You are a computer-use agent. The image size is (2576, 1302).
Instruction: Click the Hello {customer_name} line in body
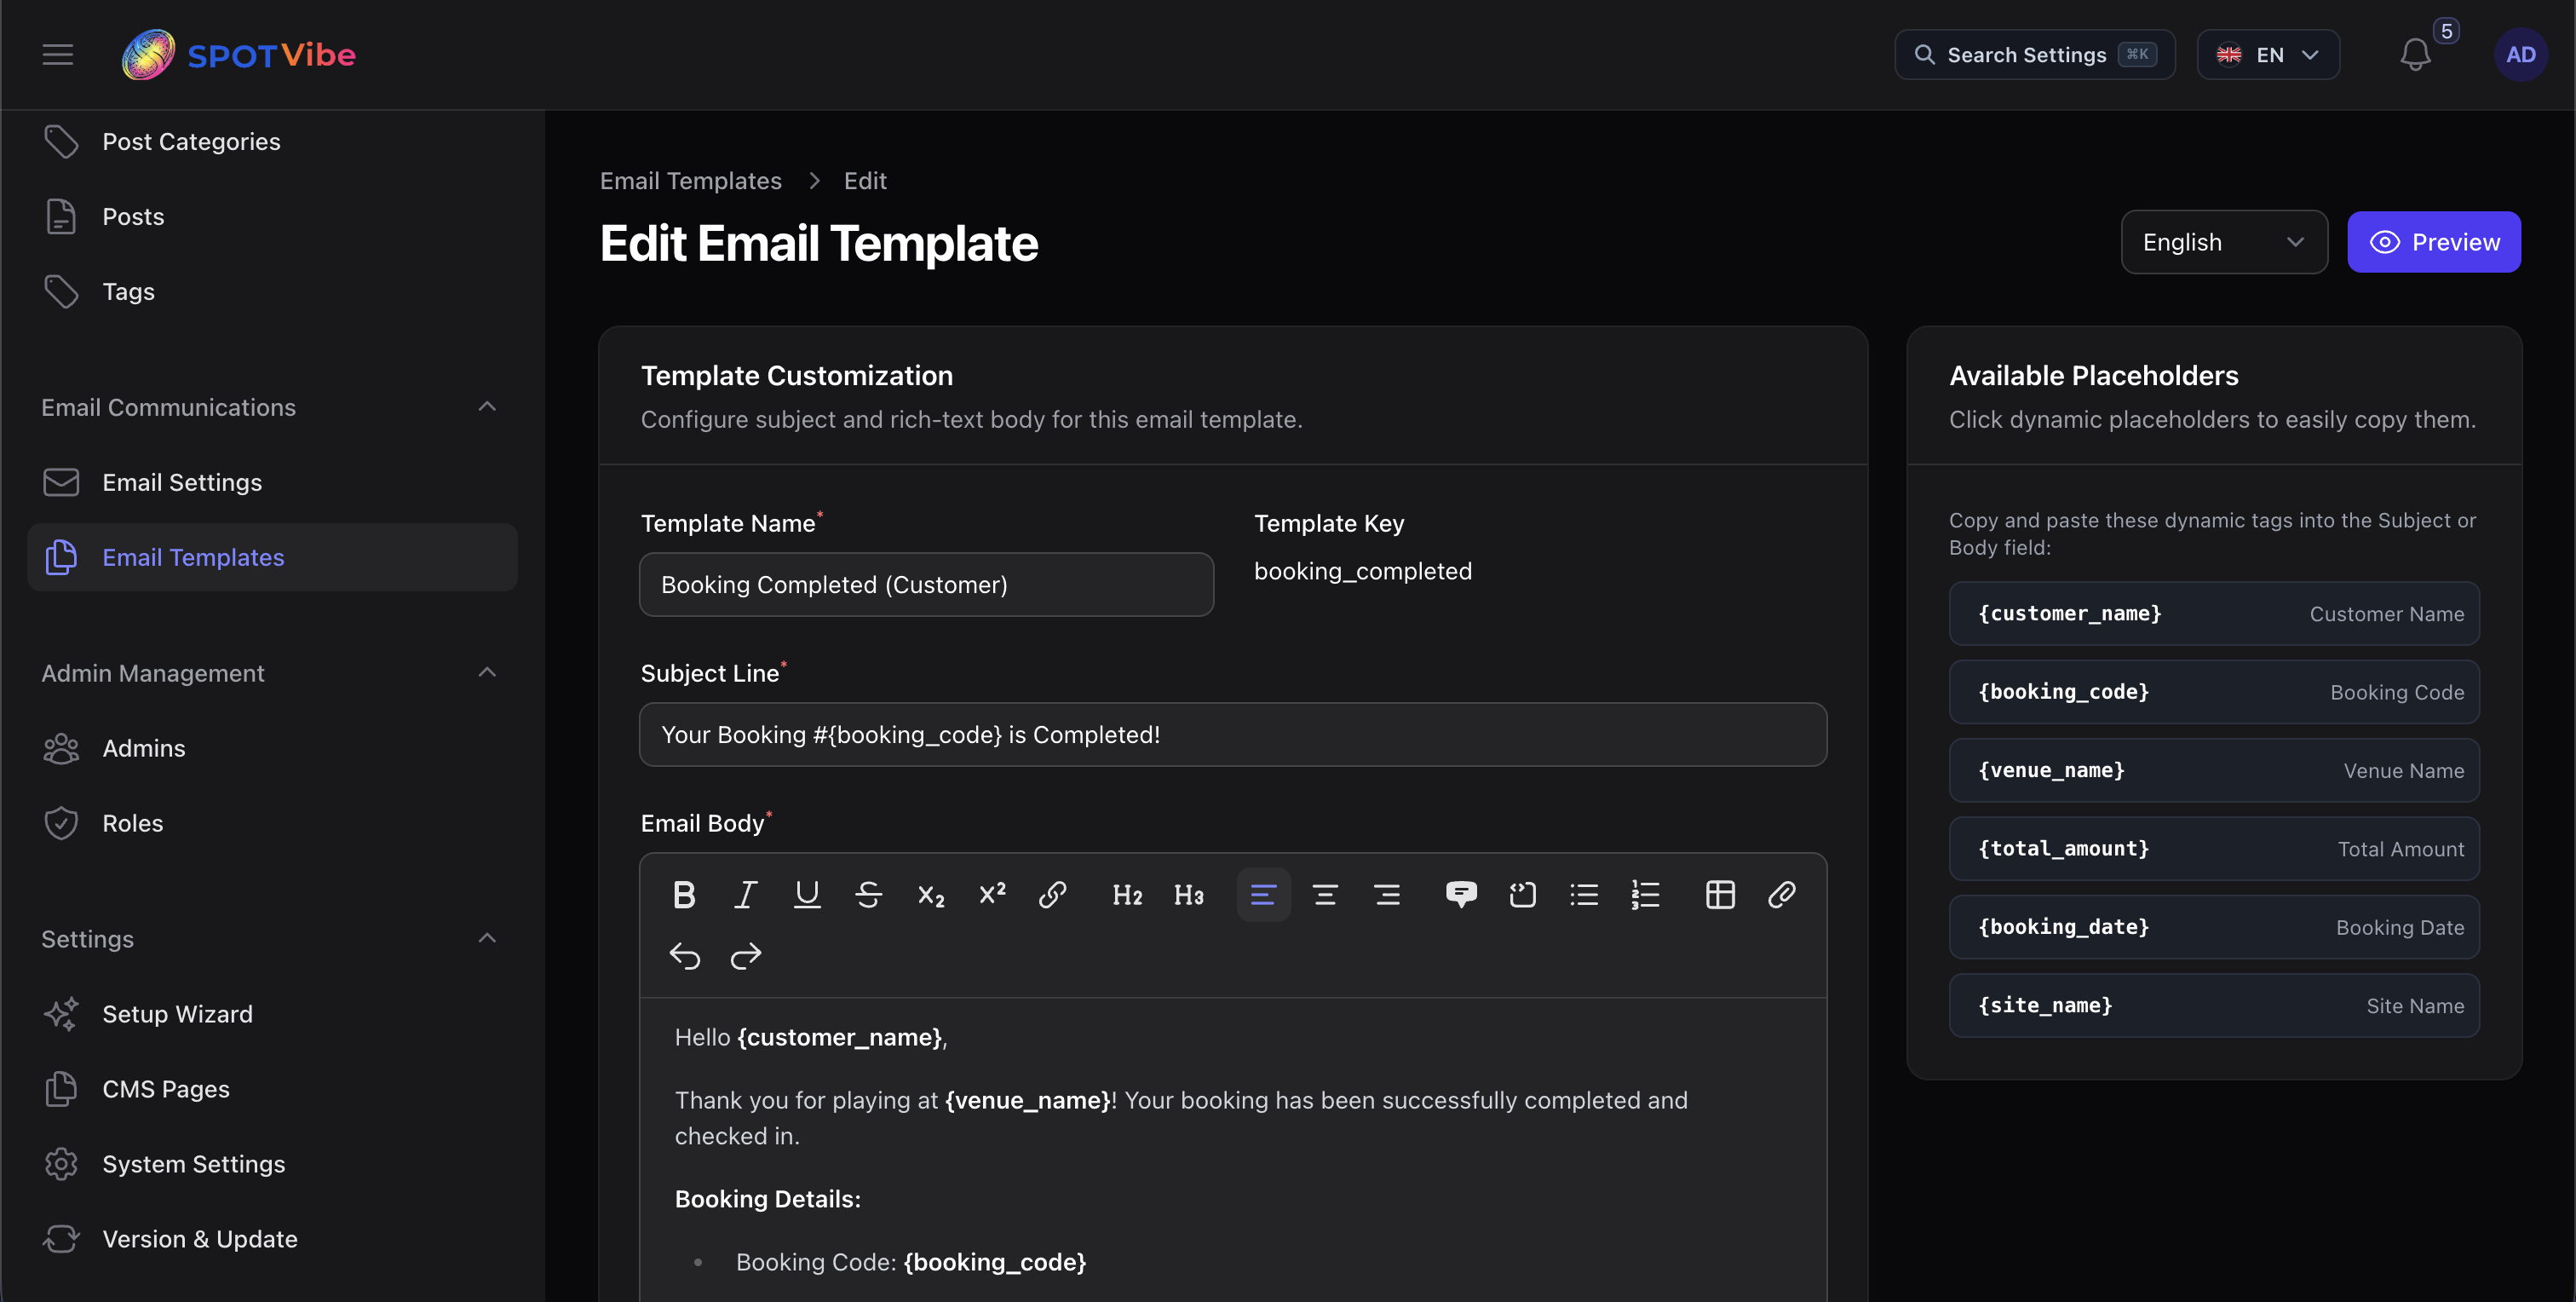(811, 1038)
